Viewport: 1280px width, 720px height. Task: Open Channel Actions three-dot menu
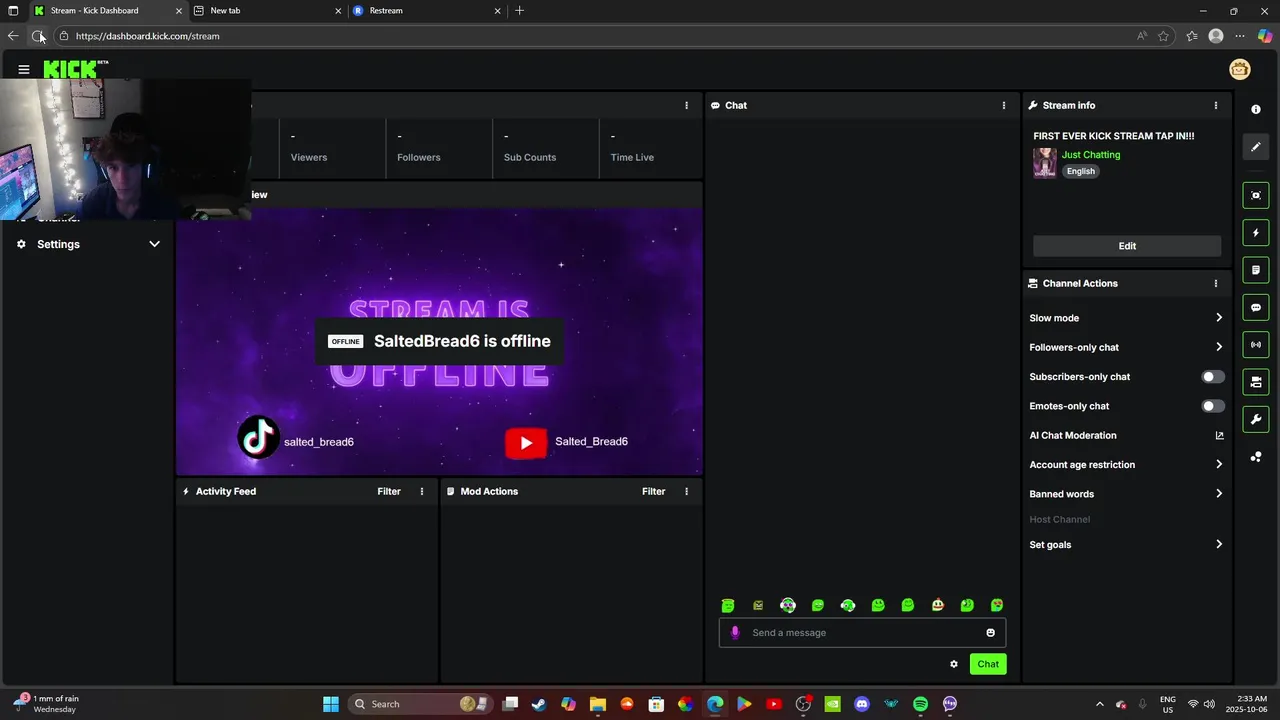(1216, 283)
